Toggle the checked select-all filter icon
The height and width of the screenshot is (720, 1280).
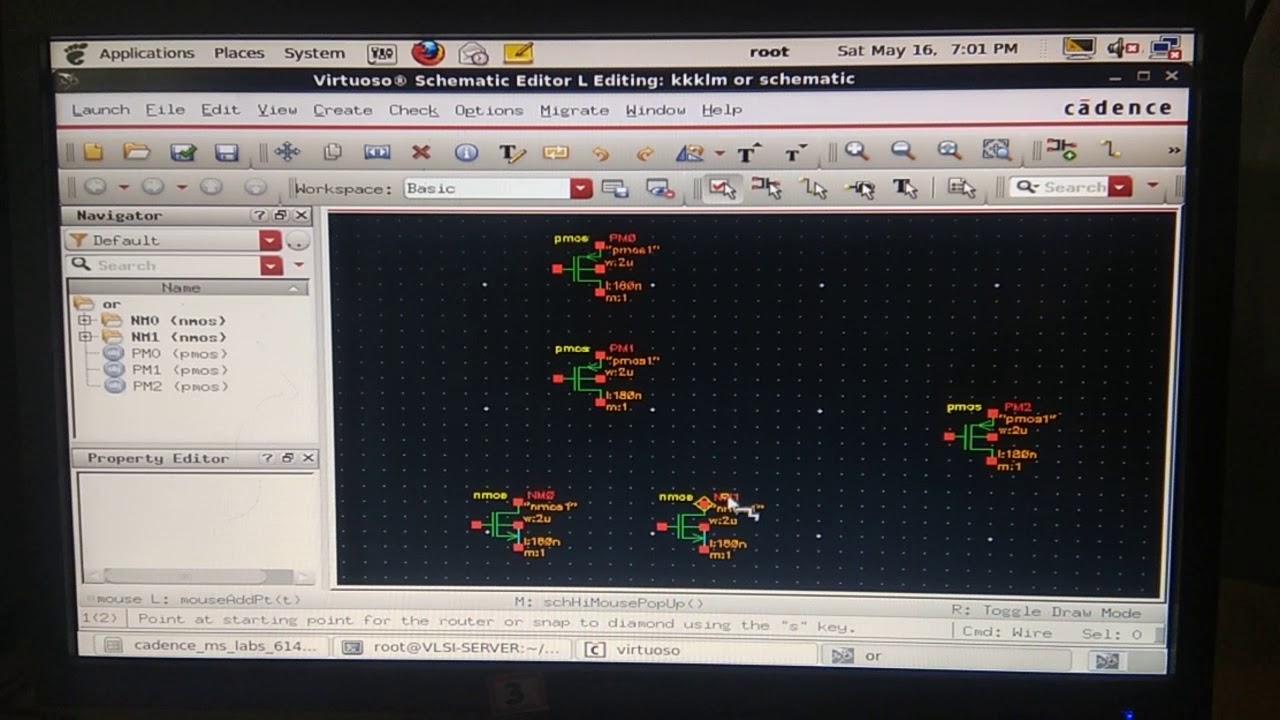[721, 188]
